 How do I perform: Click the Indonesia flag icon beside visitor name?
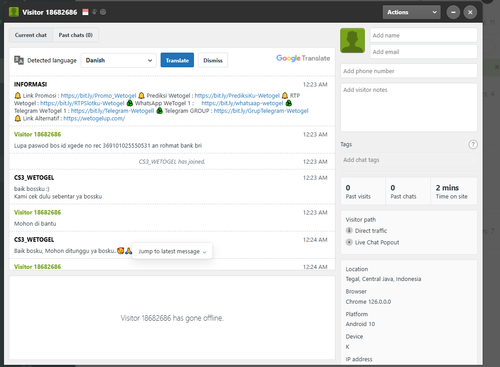85,12
